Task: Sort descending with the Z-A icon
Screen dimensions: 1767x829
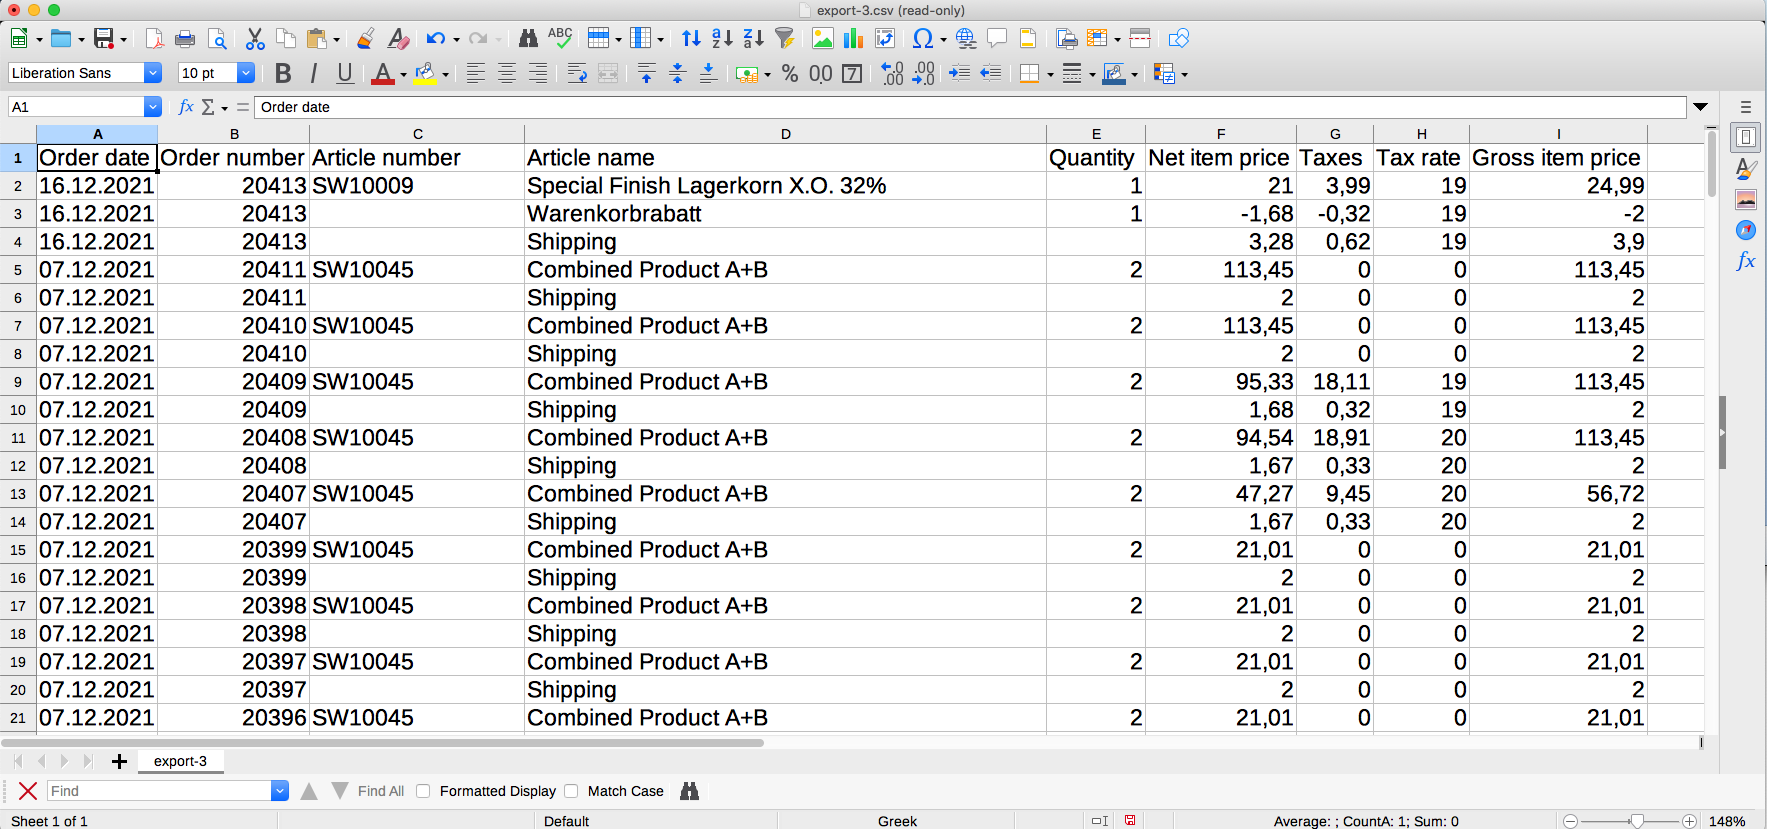Action: point(754,39)
